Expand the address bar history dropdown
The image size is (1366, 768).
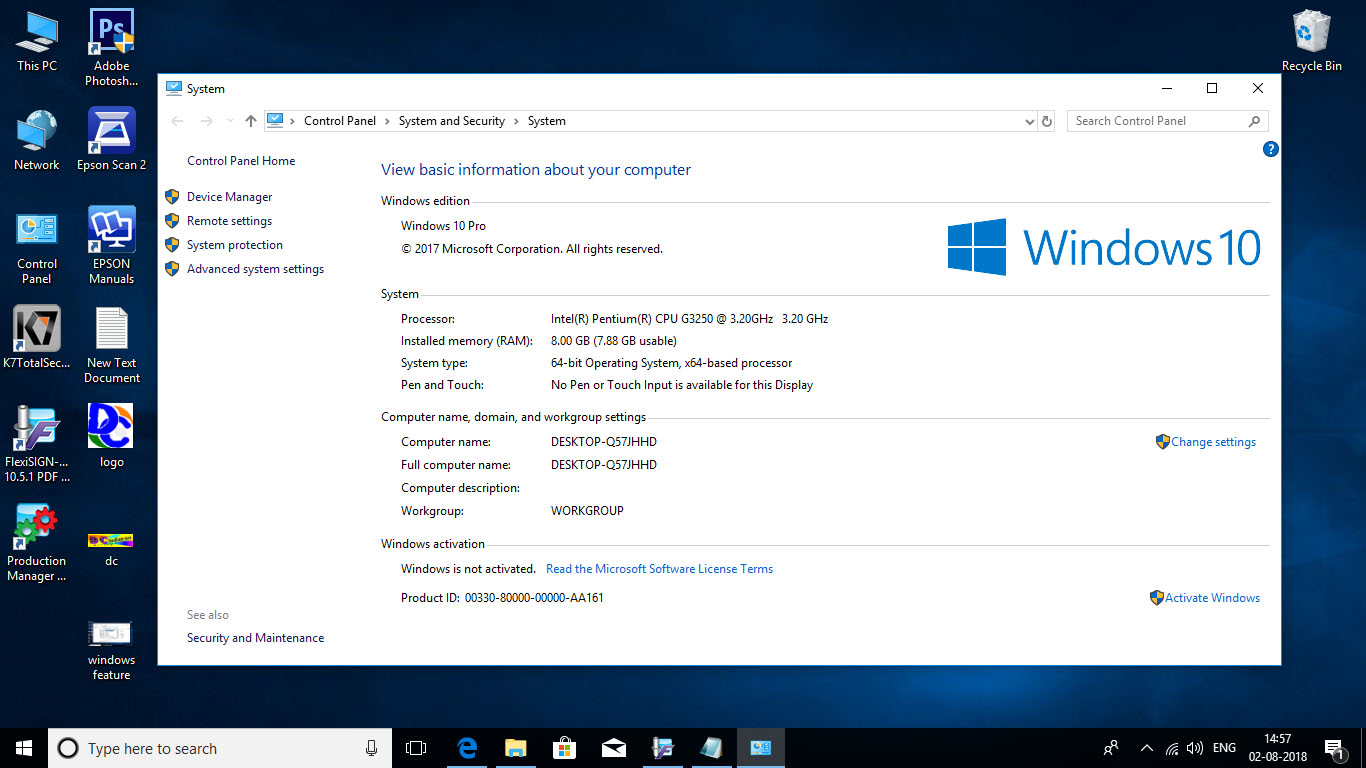click(x=1030, y=121)
